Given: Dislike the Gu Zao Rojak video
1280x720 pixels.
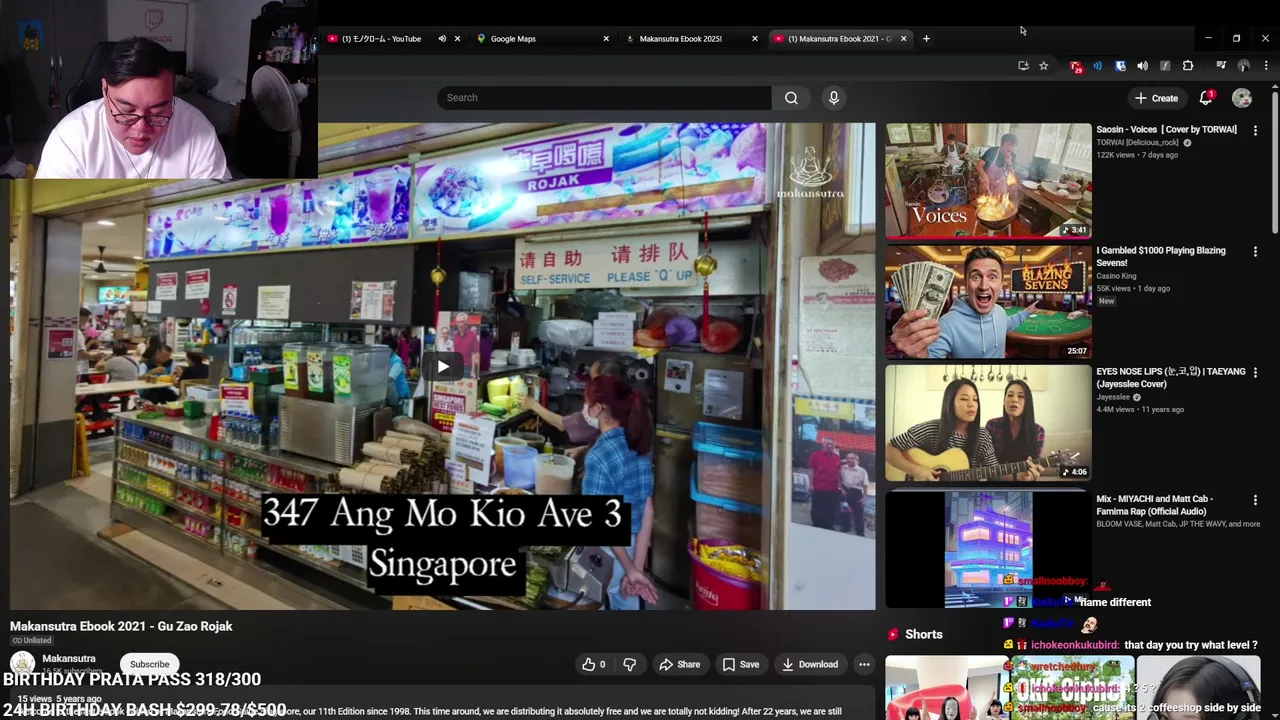Looking at the screenshot, I should click(x=630, y=664).
